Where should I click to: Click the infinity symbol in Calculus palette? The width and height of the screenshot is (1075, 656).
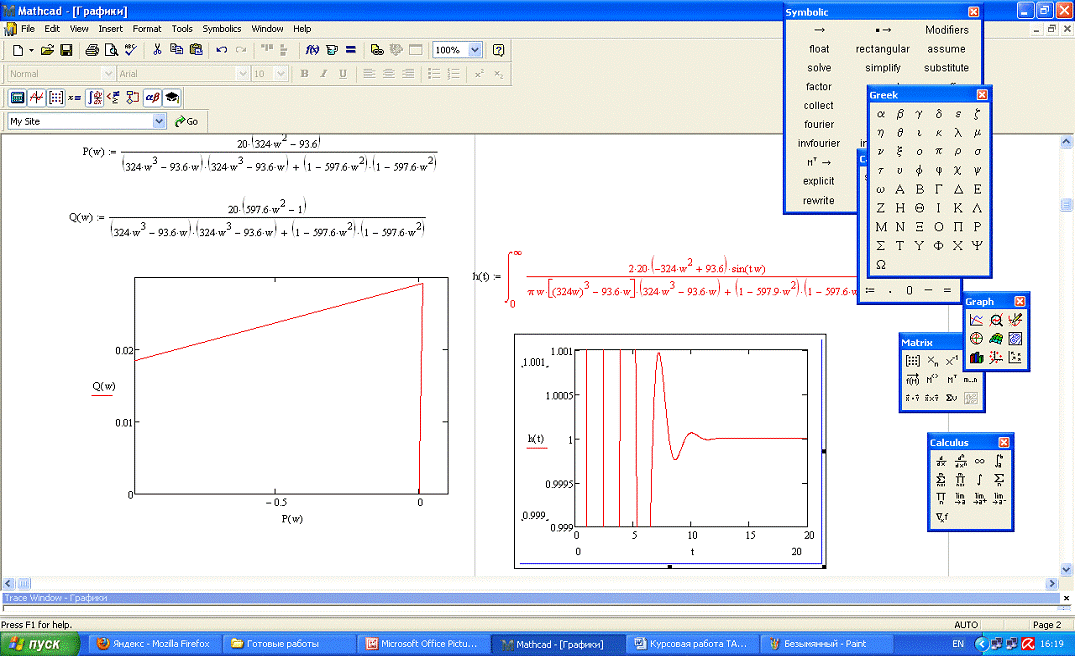click(980, 461)
